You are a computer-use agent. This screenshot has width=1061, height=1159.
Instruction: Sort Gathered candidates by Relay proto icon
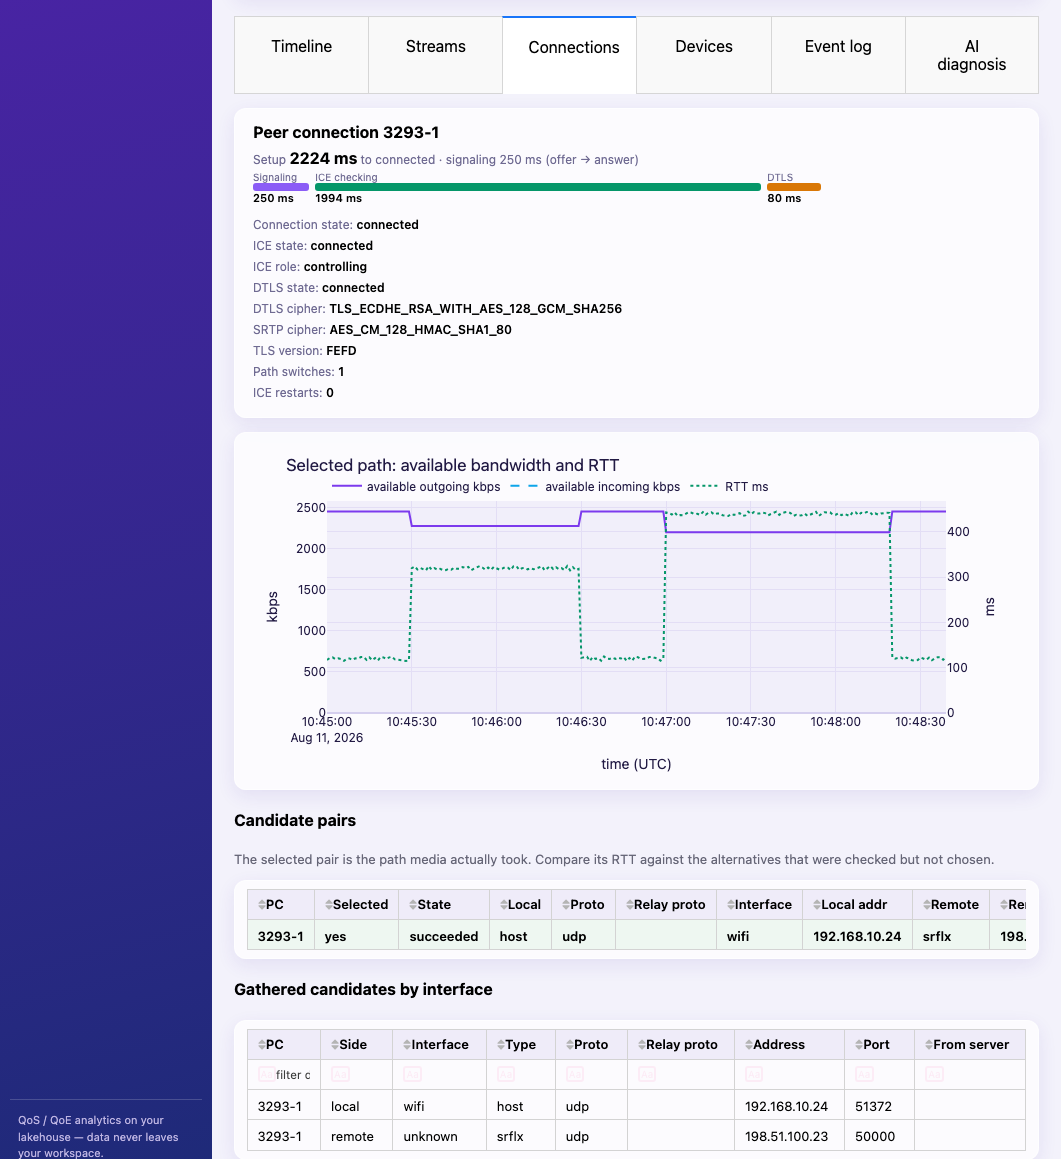coord(642,1044)
